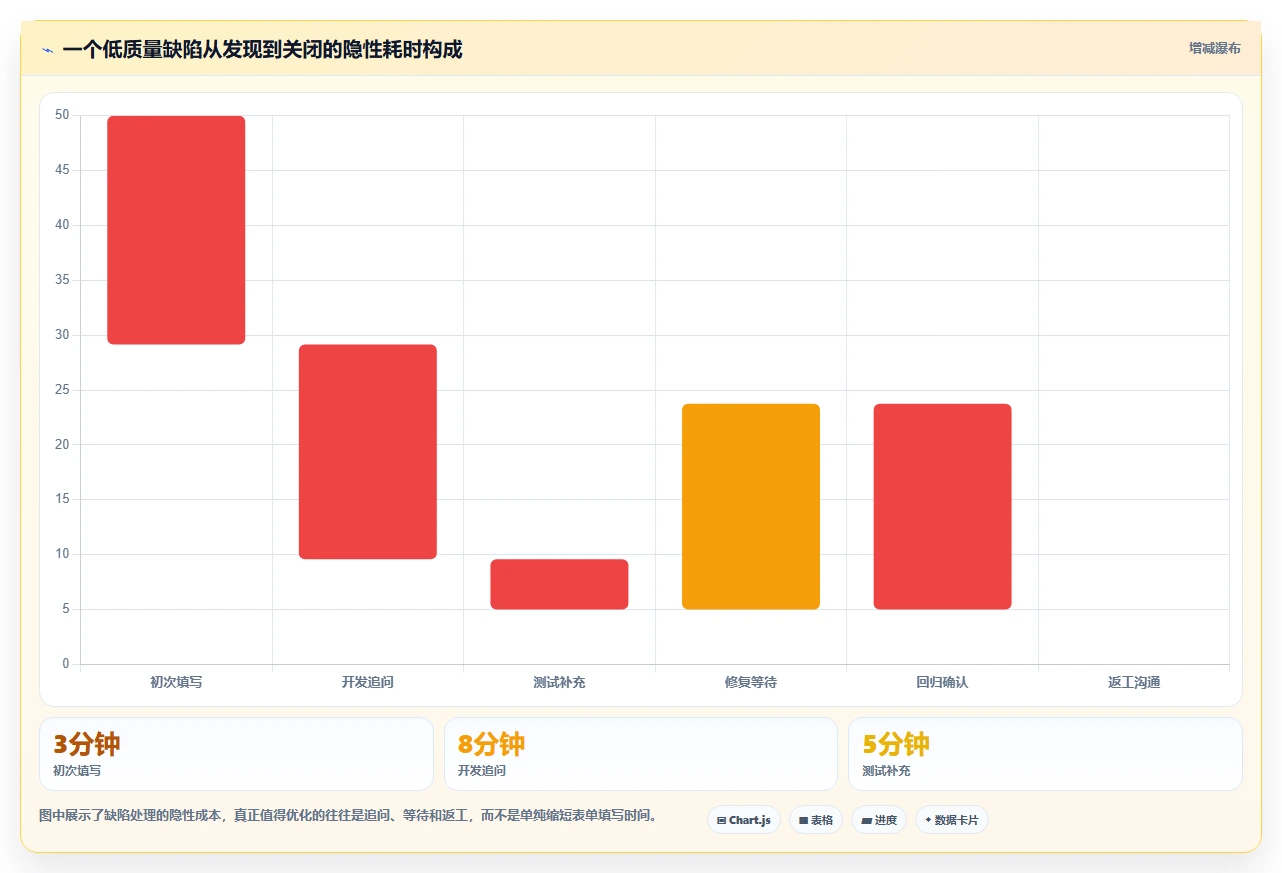Viewport: 1282px width, 873px height.
Task: Click the 初次填写 x-axis label
Action: (176, 682)
